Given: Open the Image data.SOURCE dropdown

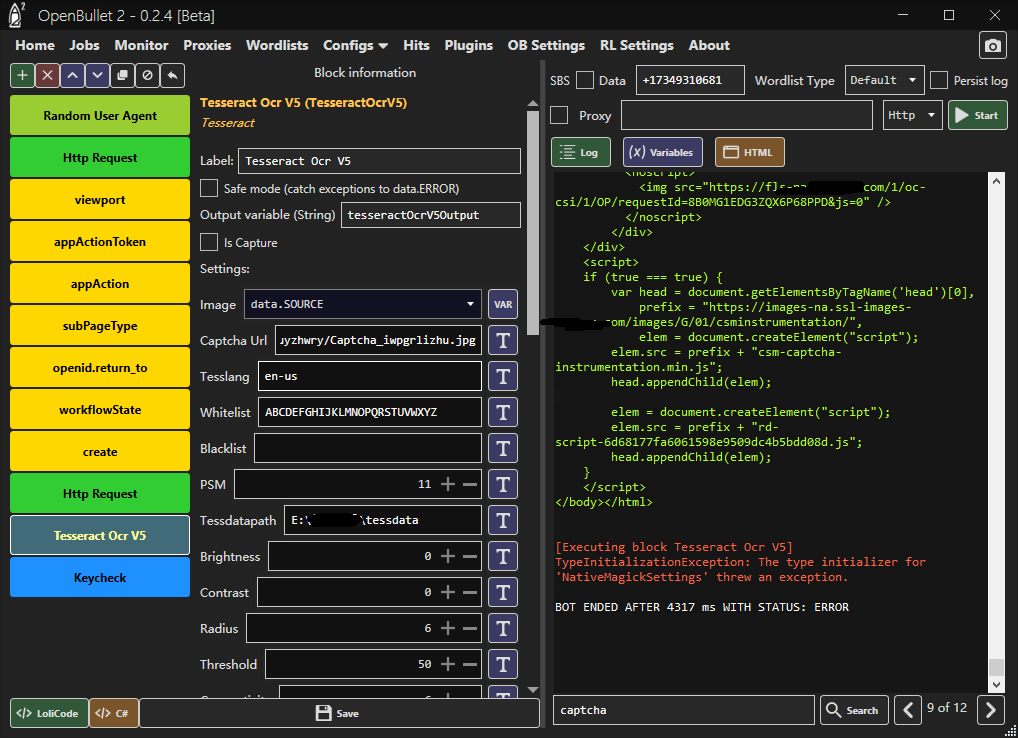Looking at the screenshot, I should (362, 304).
